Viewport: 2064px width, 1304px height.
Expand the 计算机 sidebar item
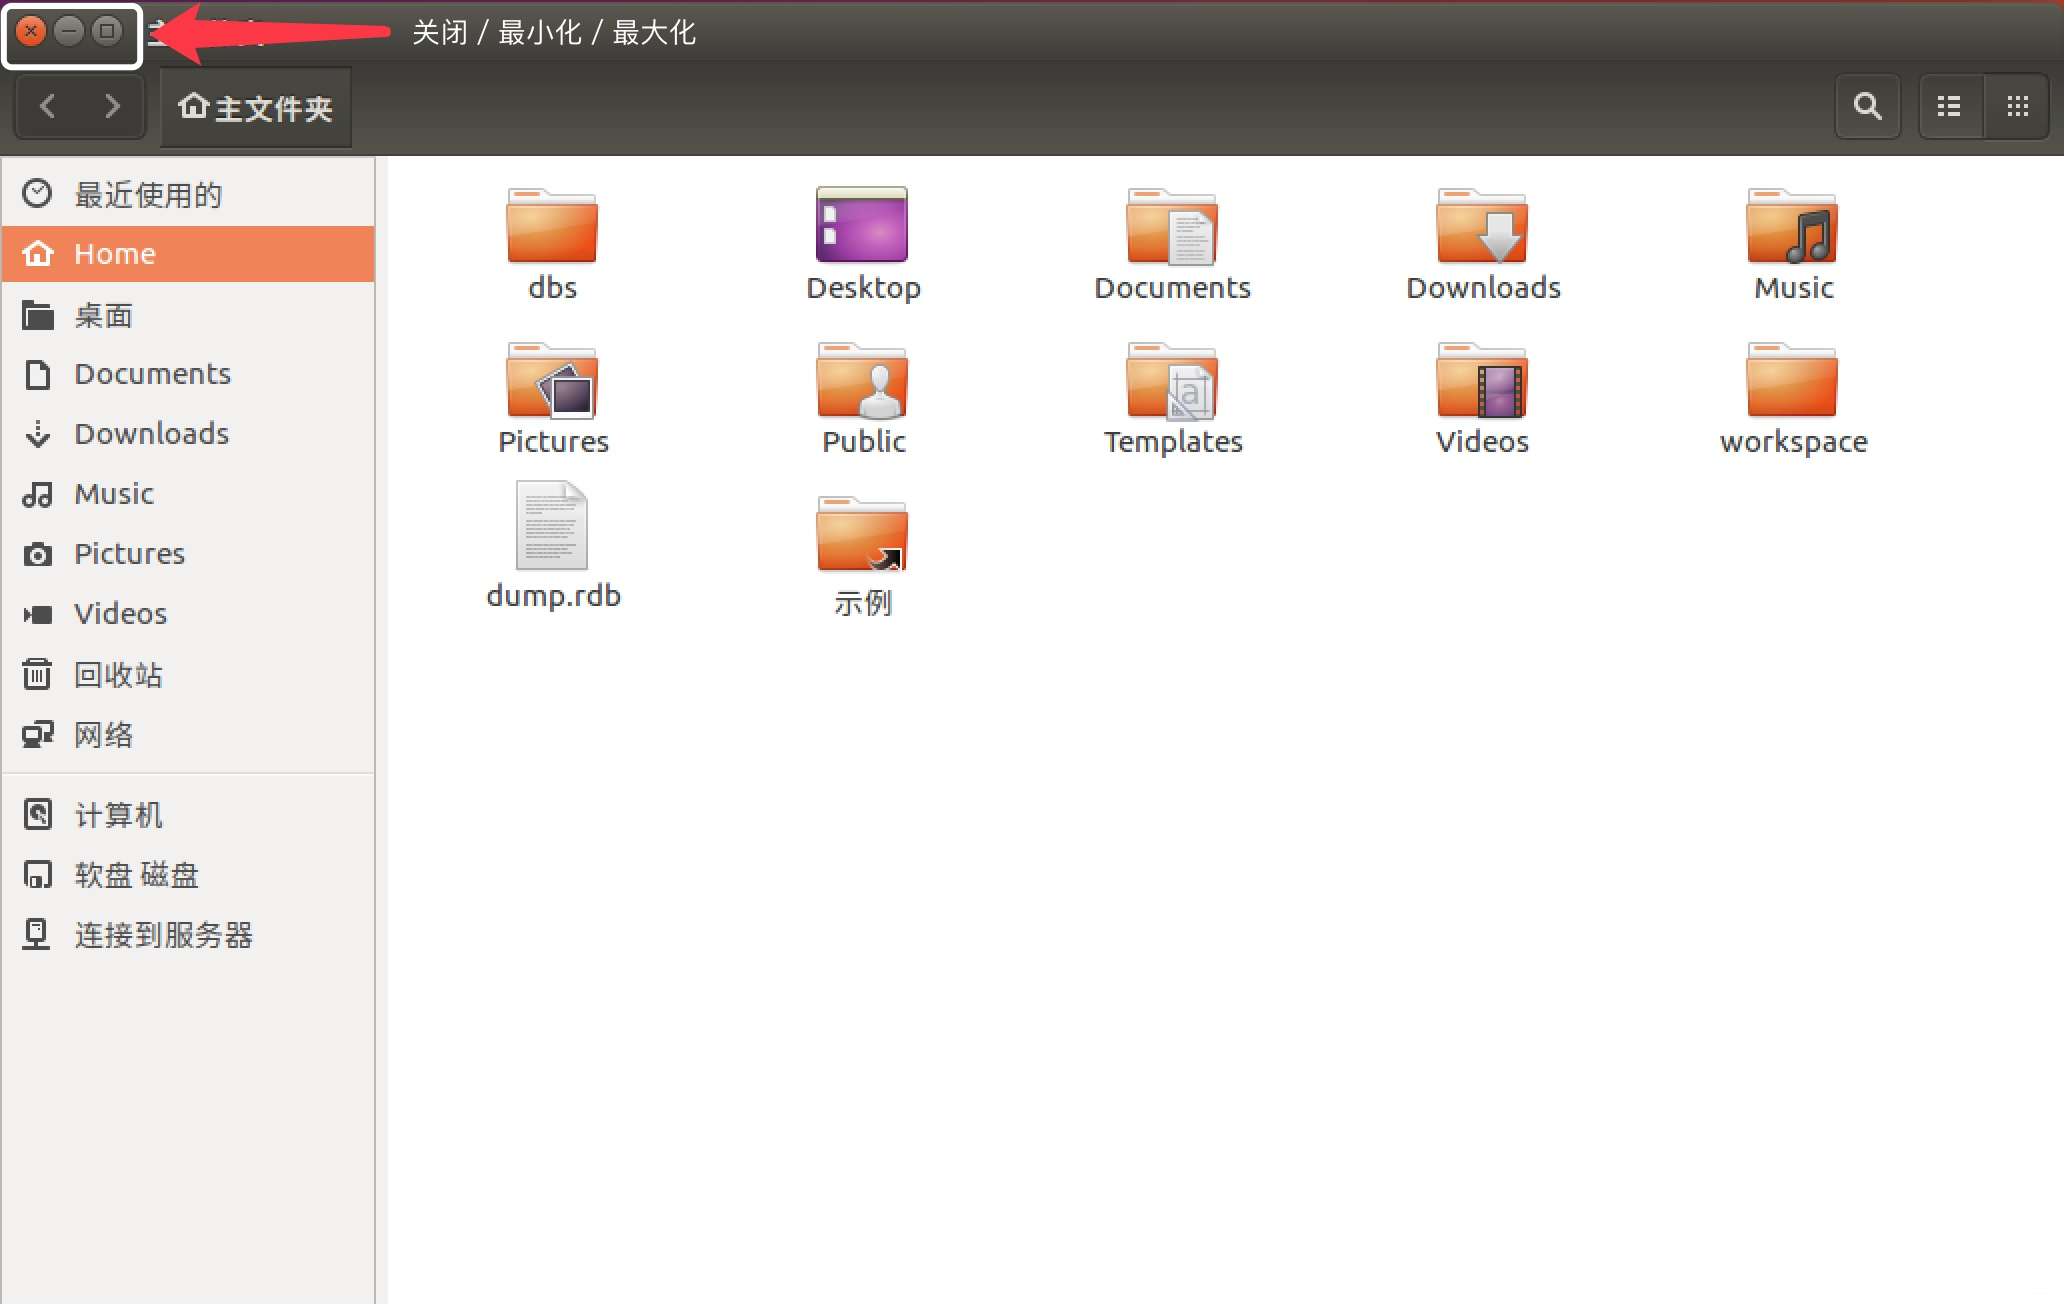pyautogui.click(x=119, y=813)
